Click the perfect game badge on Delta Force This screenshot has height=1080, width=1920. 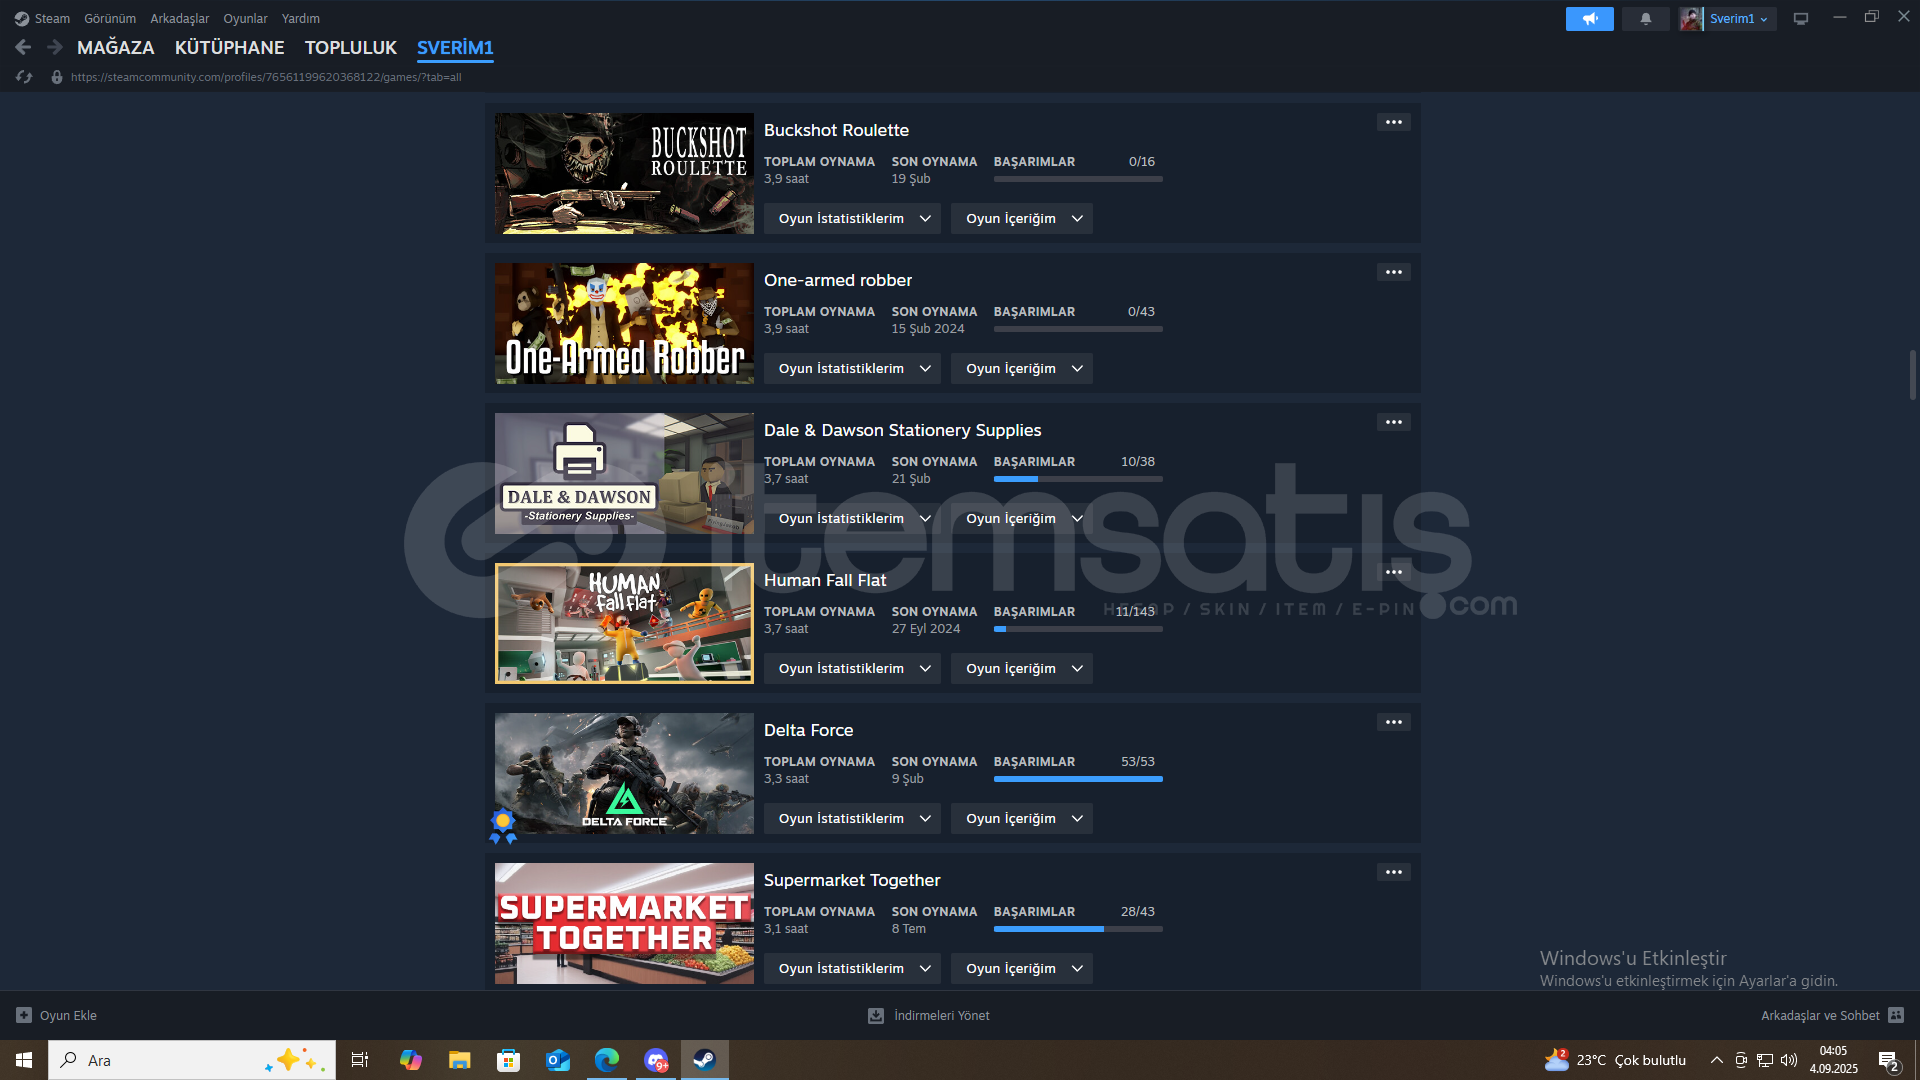pos(503,825)
